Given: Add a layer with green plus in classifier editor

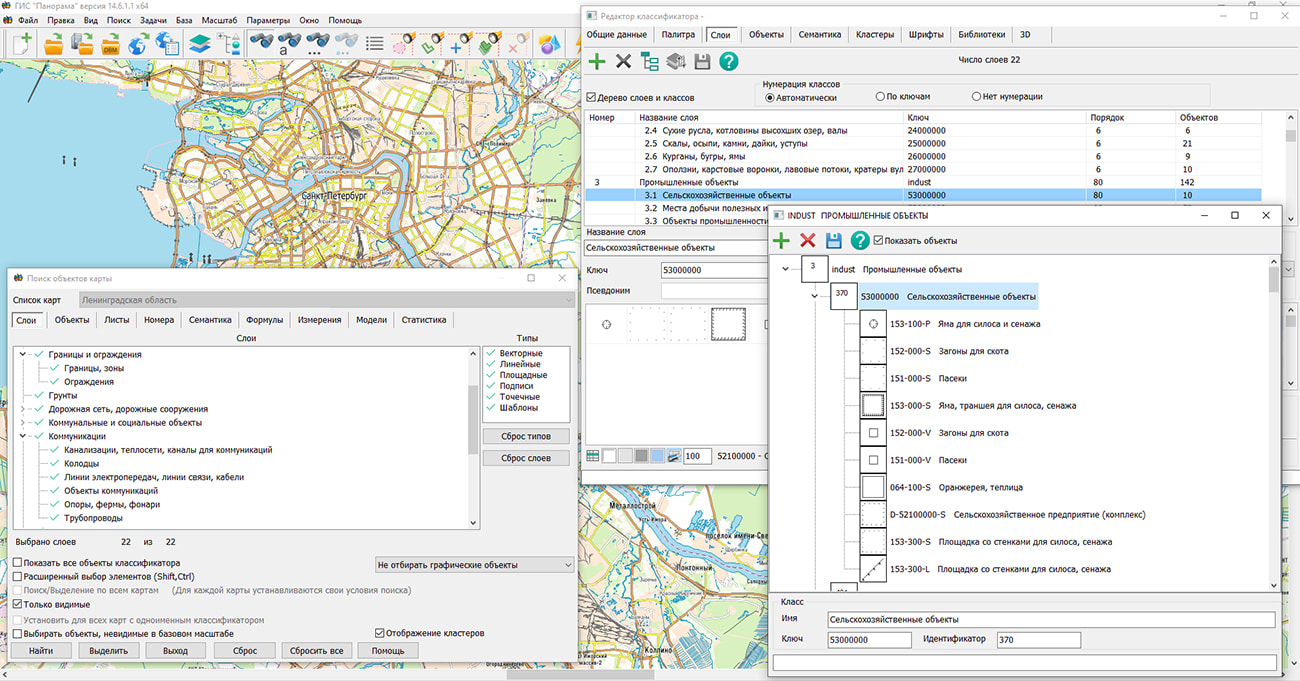Looking at the screenshot, I should 597,62.
